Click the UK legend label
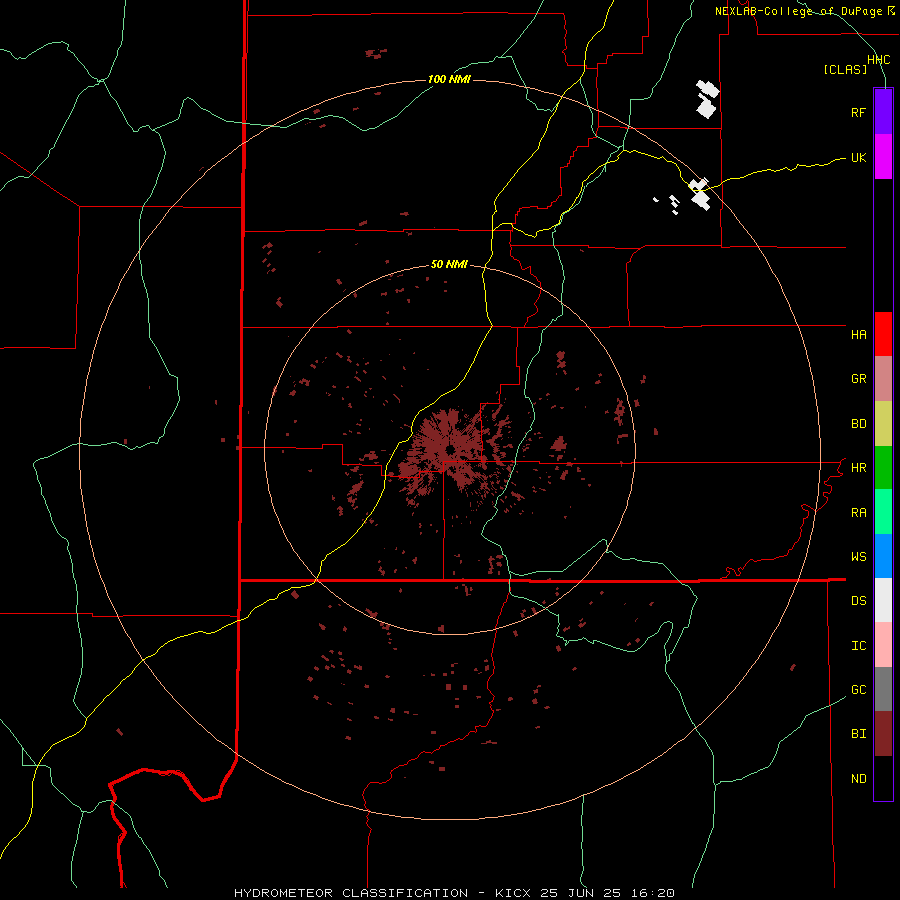 click(858, 157)
